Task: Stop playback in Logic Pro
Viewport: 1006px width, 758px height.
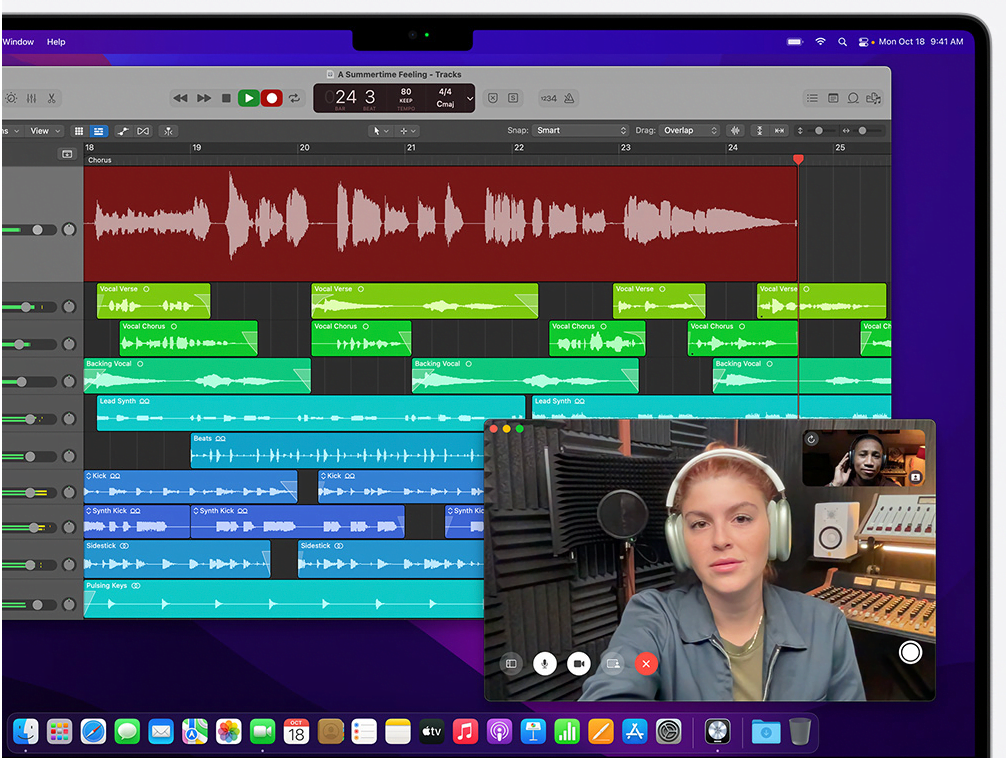Action: [226, 98]
